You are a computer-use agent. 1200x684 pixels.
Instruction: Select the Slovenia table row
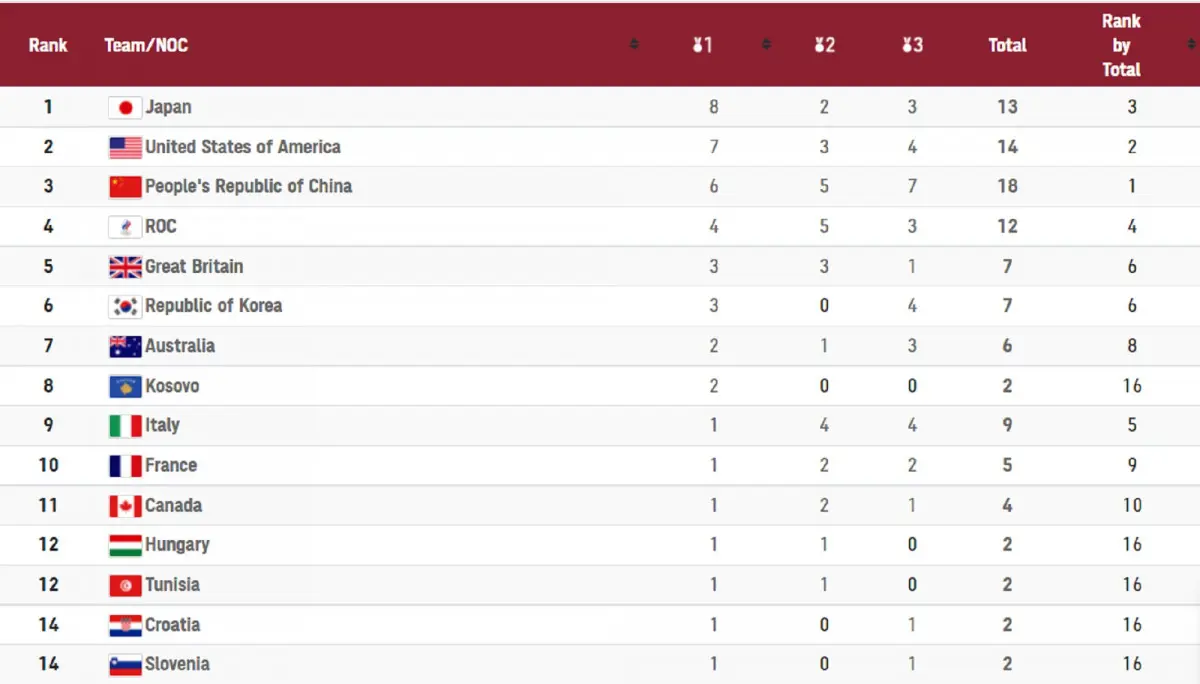point(600,664)
